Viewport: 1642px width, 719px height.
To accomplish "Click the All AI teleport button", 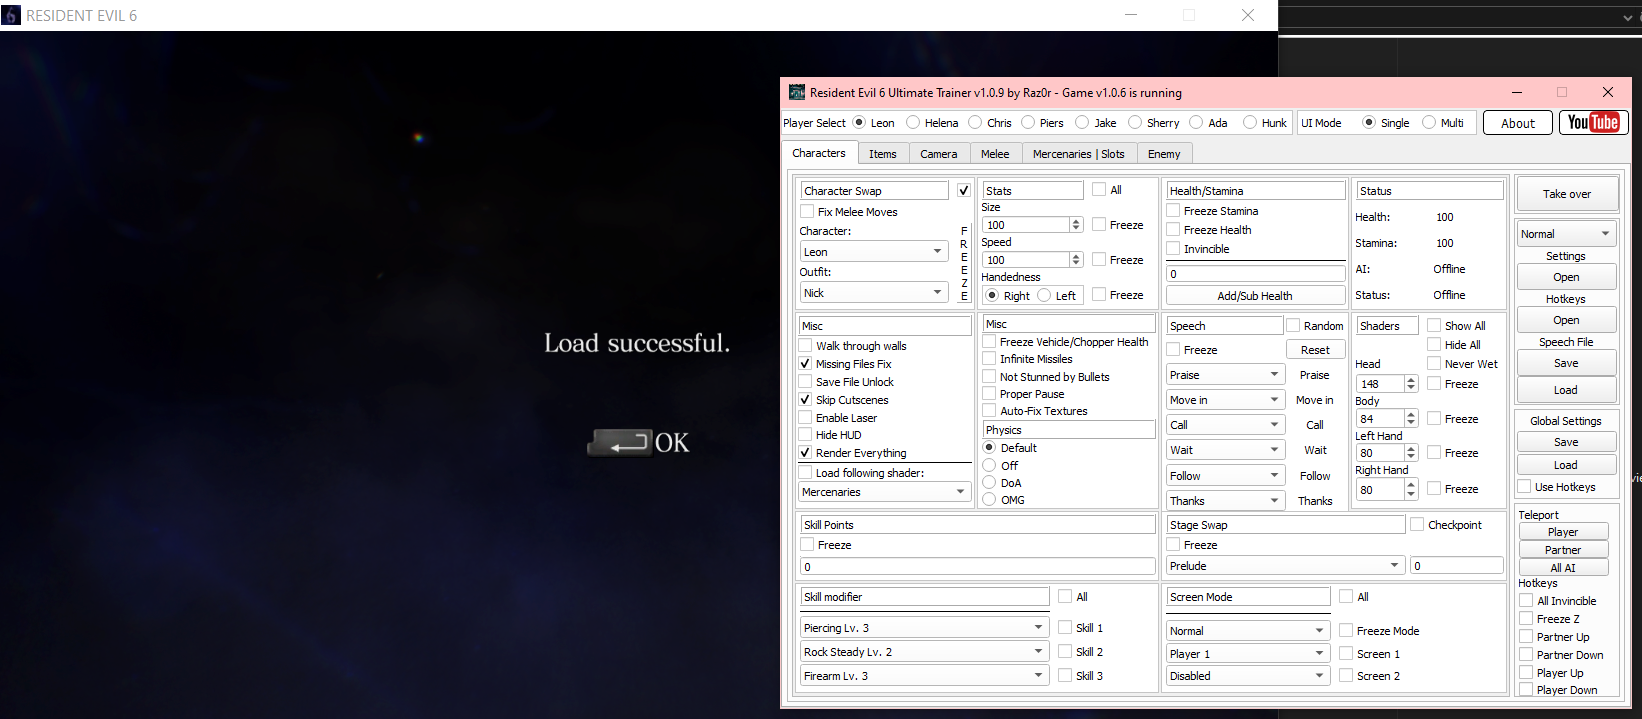I will [1563, 568].
